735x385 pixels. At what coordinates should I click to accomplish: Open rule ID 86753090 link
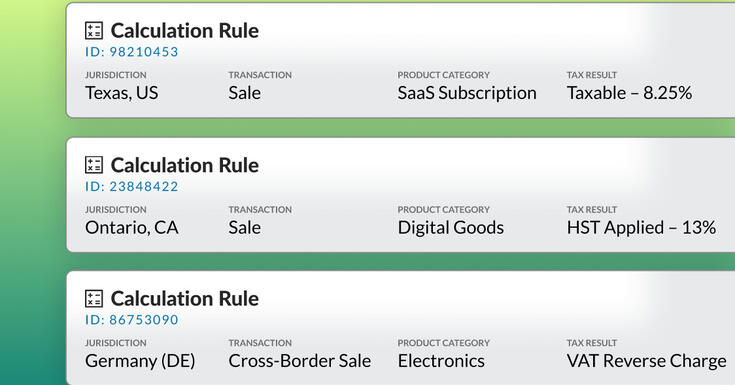coord(132,320)
